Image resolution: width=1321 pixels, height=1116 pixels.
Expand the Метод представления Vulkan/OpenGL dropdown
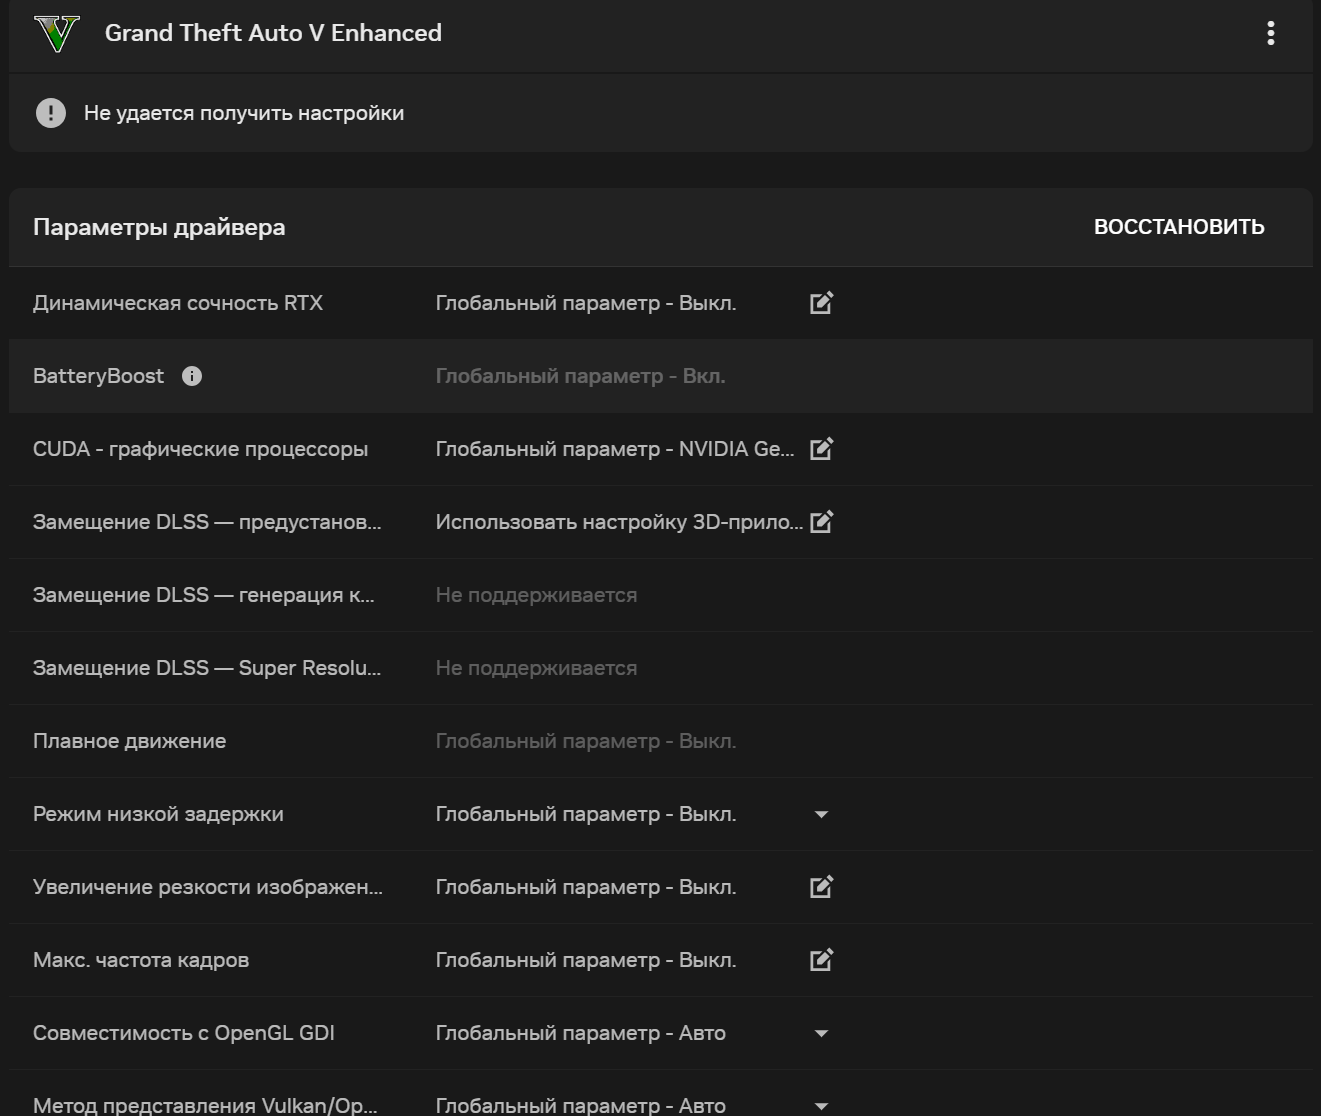click(821, 1106)
